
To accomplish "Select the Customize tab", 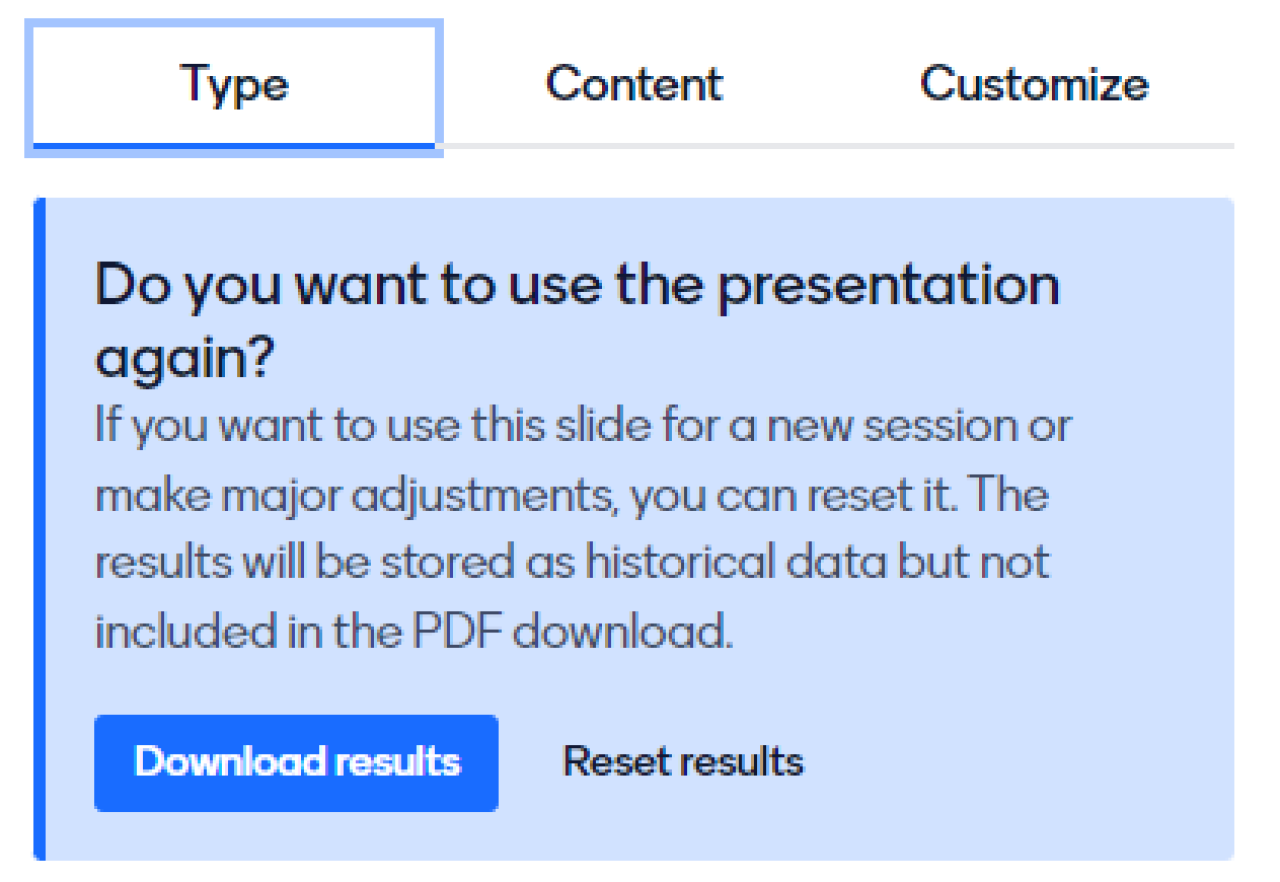I will 1034,84.
